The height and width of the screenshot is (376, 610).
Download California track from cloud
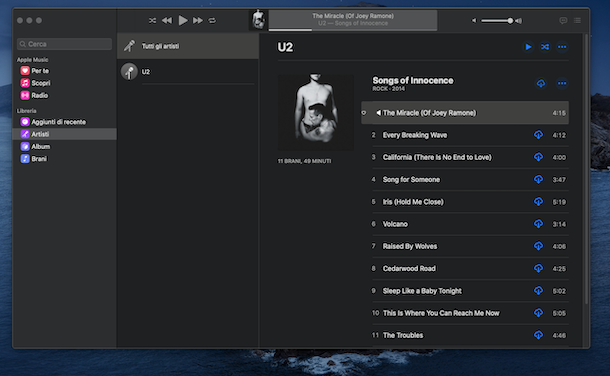point(538,157)
